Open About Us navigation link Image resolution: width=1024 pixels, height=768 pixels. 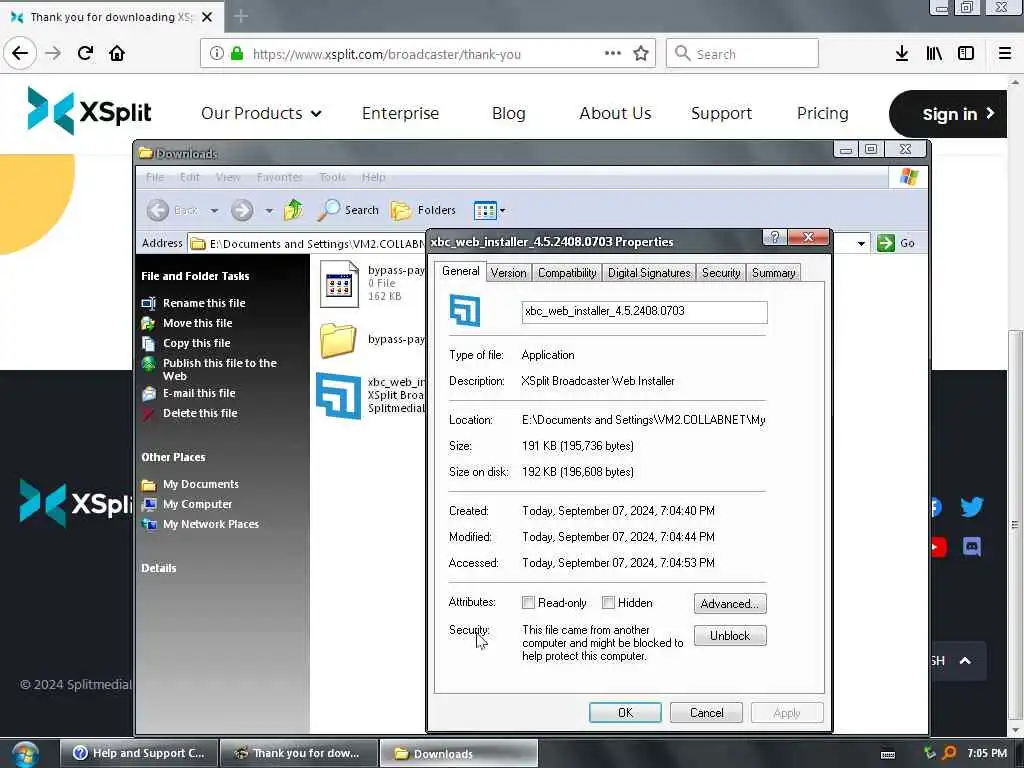click(x=615, y=114)
